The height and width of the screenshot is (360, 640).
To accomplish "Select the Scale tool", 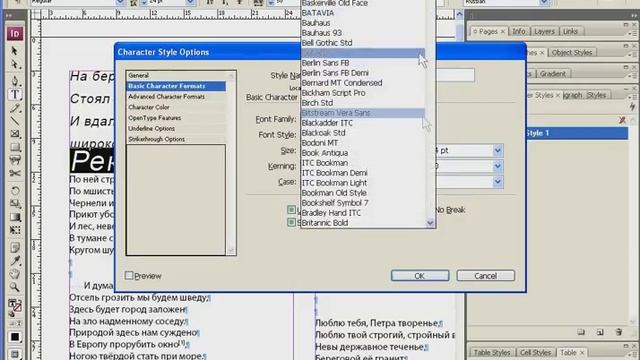I will click(x=15, y=203).
